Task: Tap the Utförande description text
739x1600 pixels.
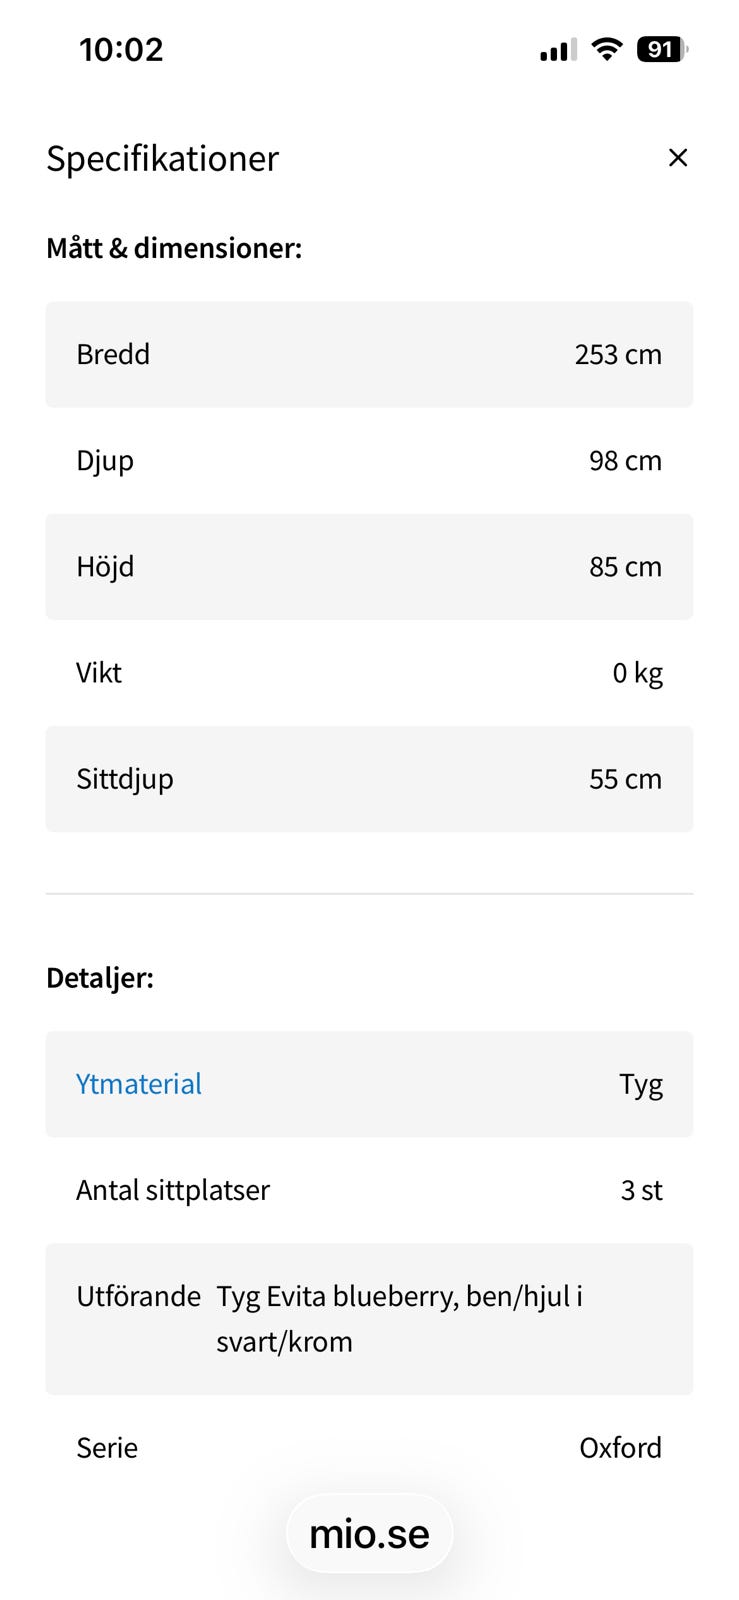Action: tap(399, 1318)
